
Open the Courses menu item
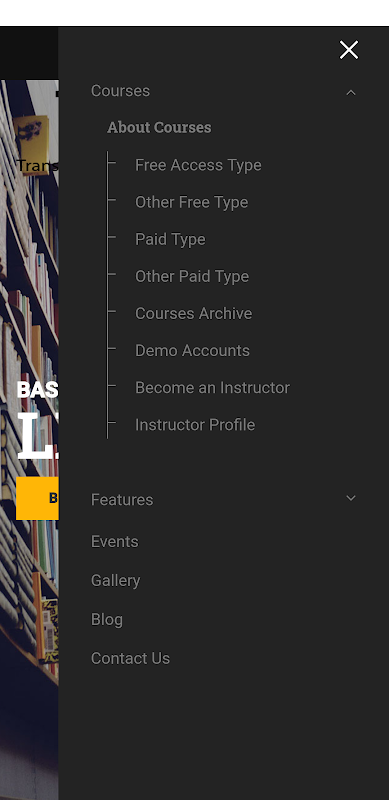tap(120, 91)
